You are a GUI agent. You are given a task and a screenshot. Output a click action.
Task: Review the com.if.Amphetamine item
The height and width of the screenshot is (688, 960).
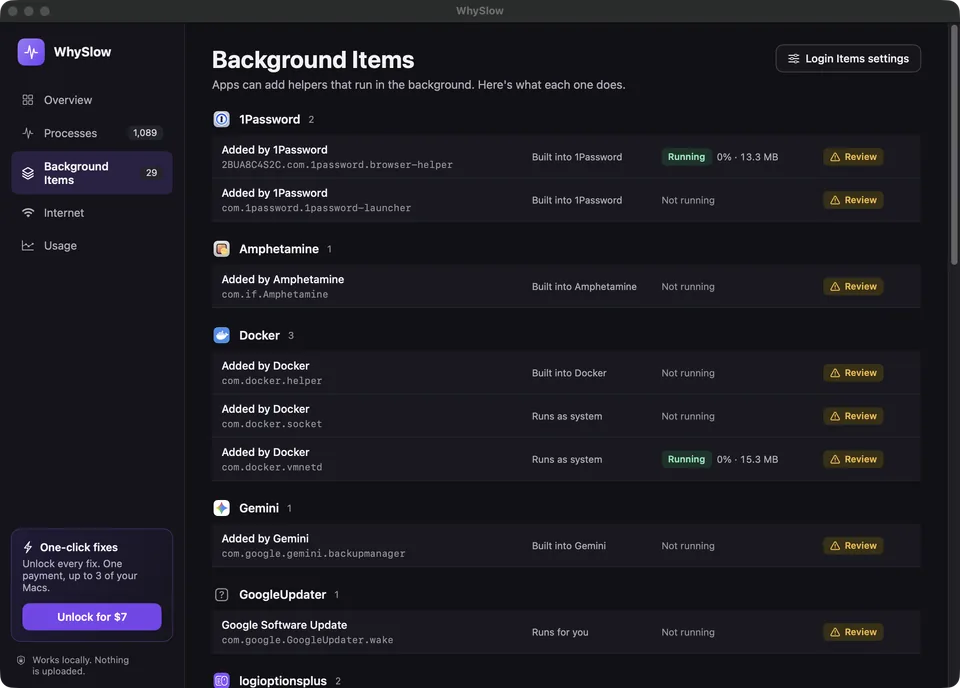tap(853, 286)
